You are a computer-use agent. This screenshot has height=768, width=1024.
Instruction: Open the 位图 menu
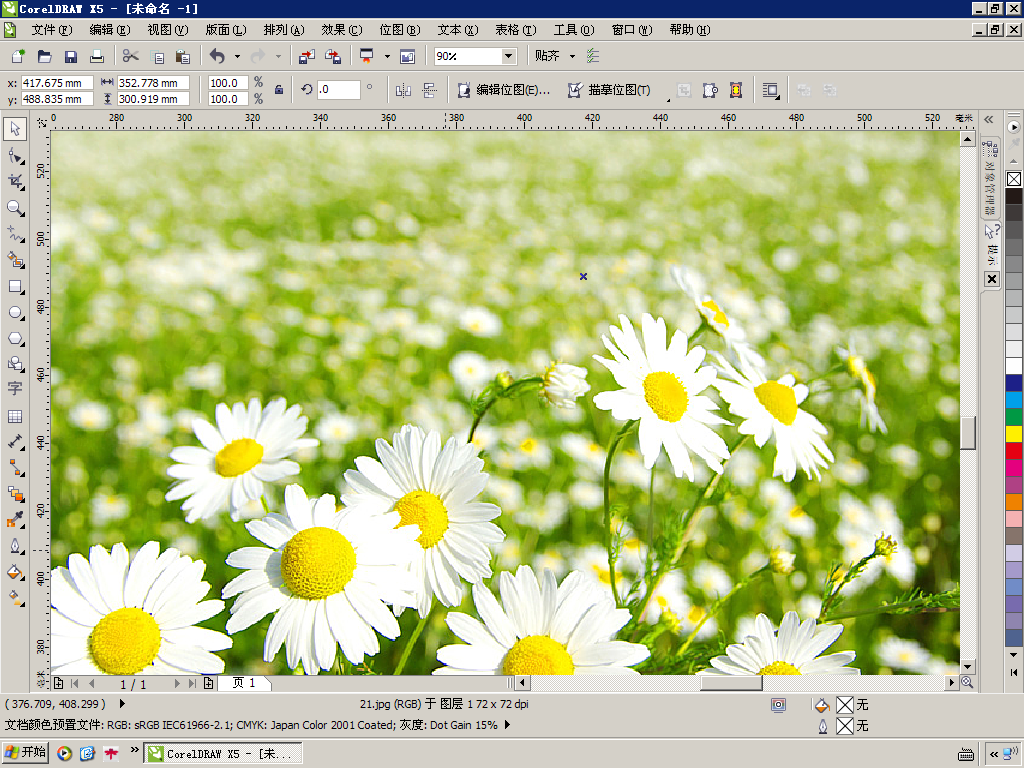point(399,30)
